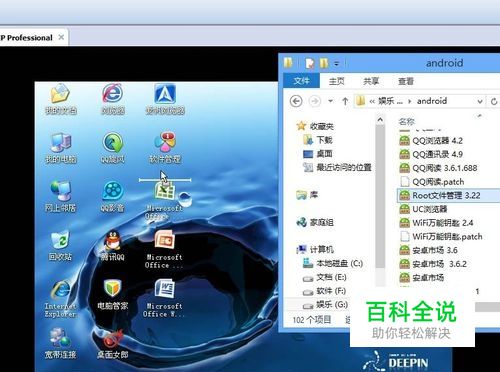Open the 回收站 recycle bin
The image size is (500, 372).
[x=60, y=245]
